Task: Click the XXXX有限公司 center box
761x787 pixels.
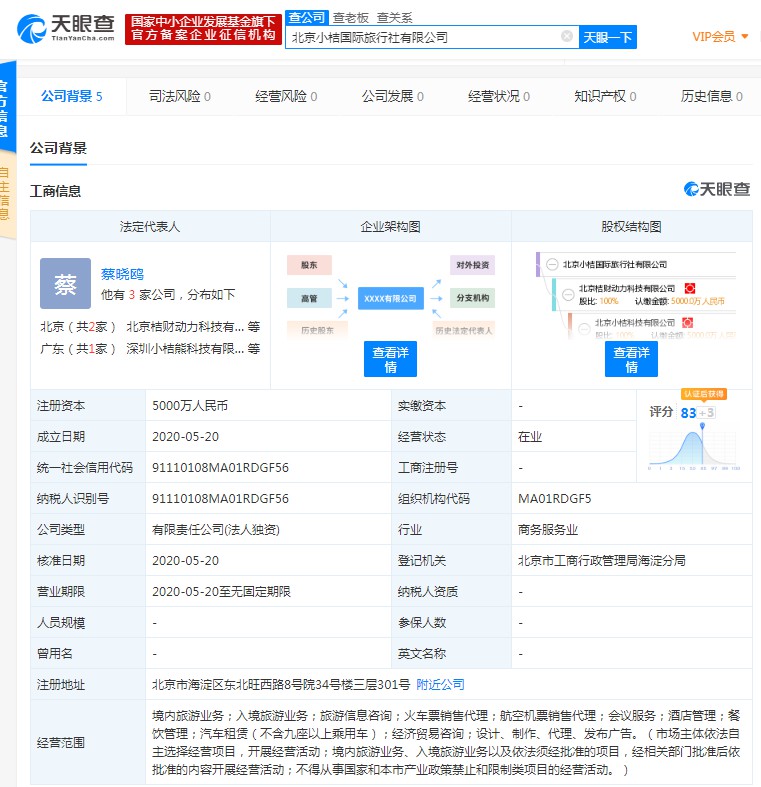Action: pyautogui.click(x=391, y=298)
